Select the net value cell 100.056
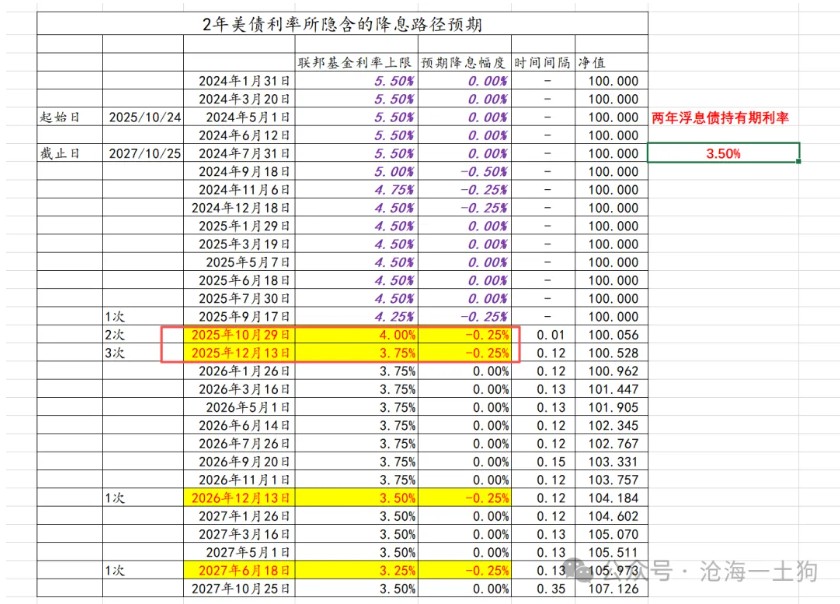 tap(611, 335)
